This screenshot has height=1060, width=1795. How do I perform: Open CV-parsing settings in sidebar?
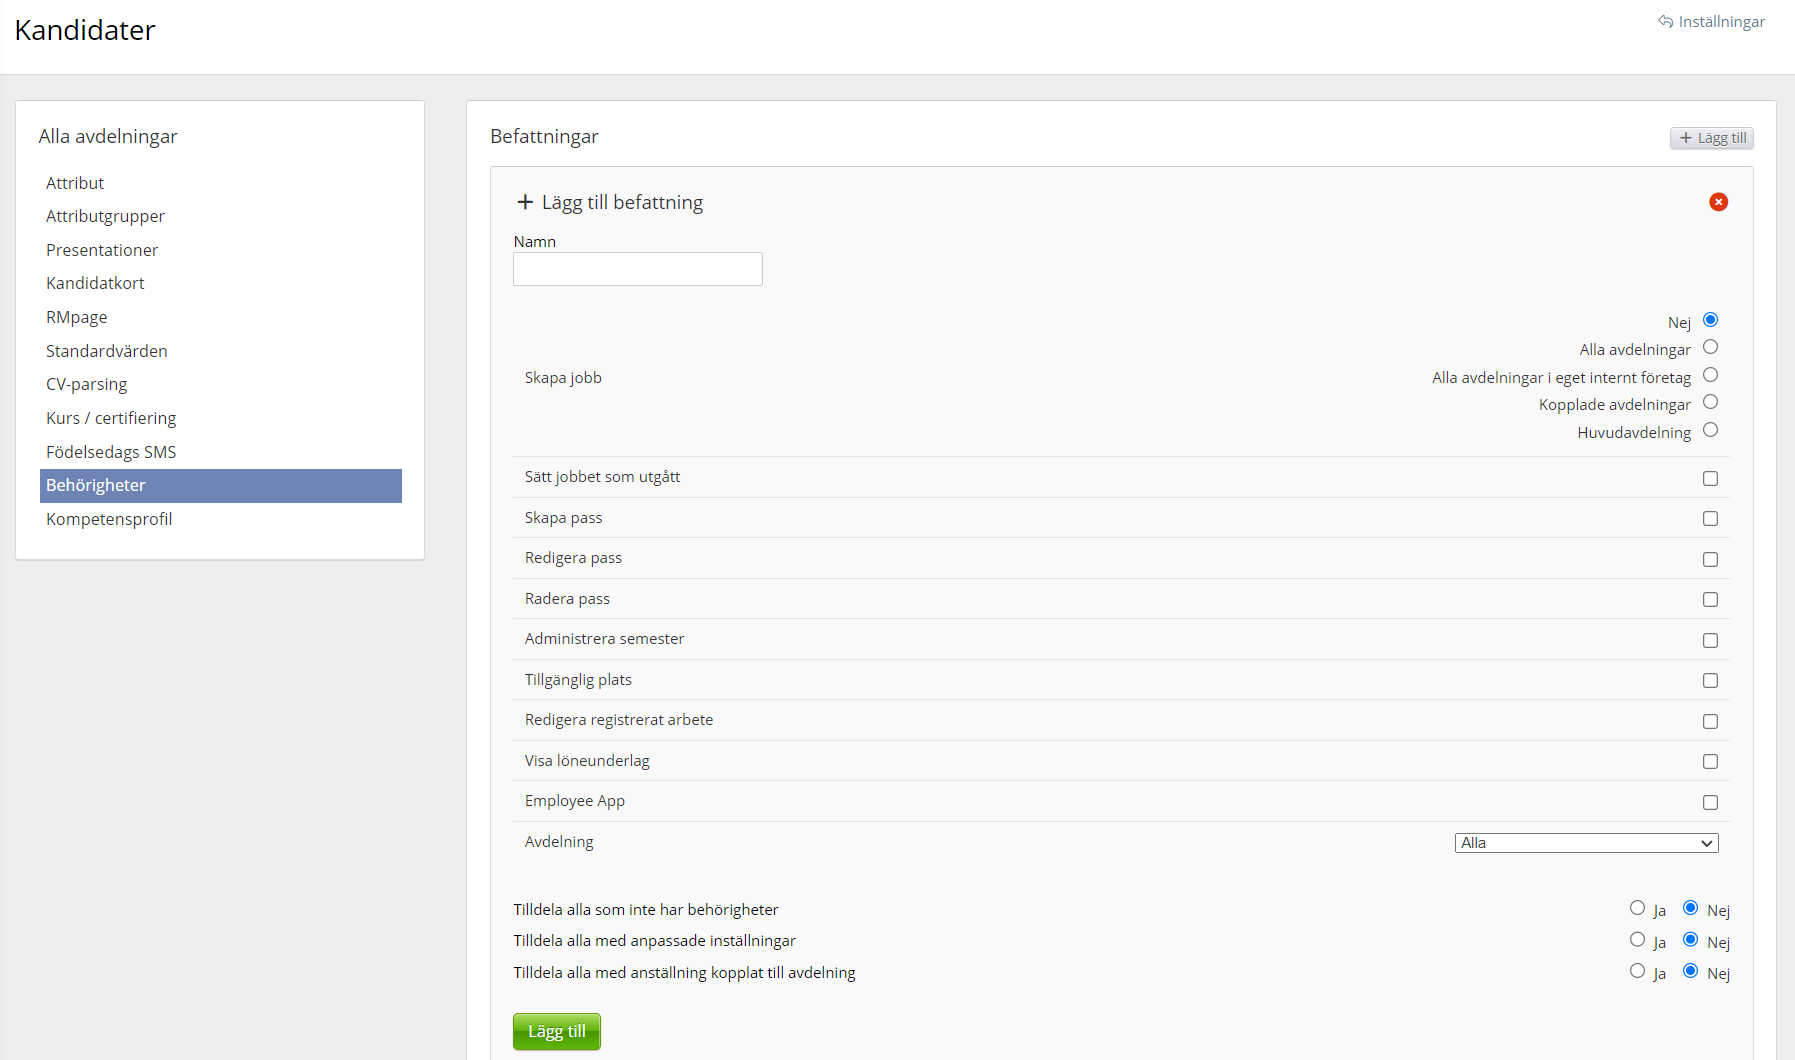pyautogui.click(x=87, y=384)
